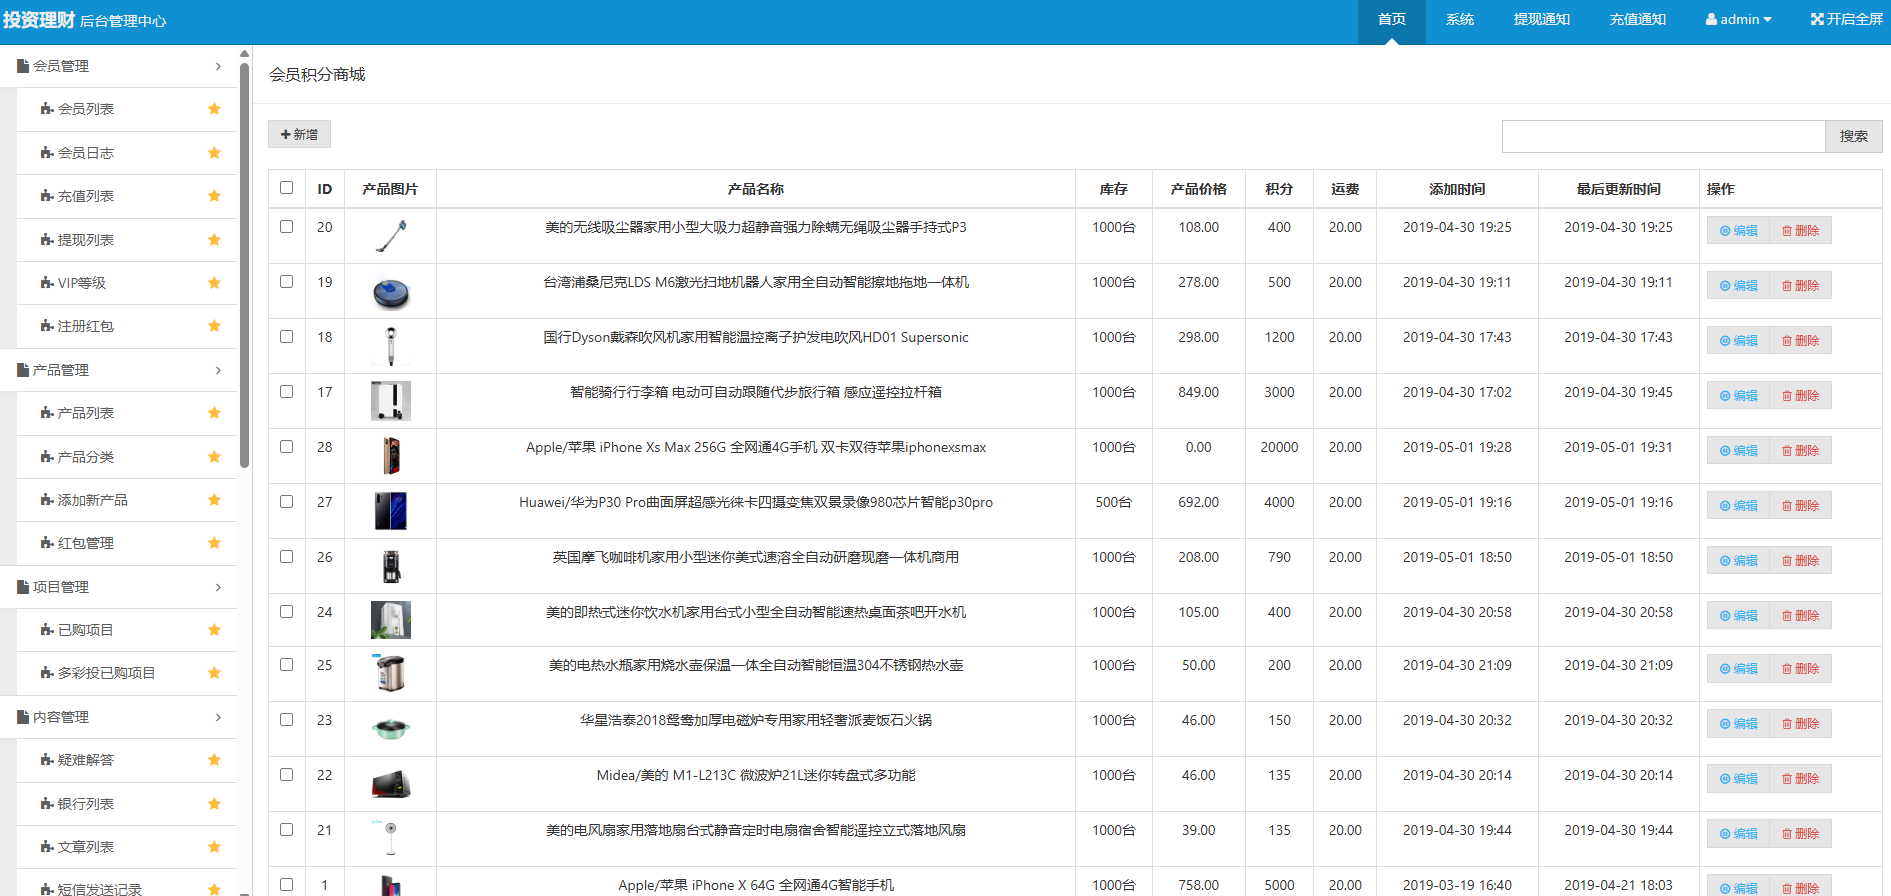Collapse the 会员管理 section chevron
This screenshot has height=896, width=1891.
tap(218, 66)
